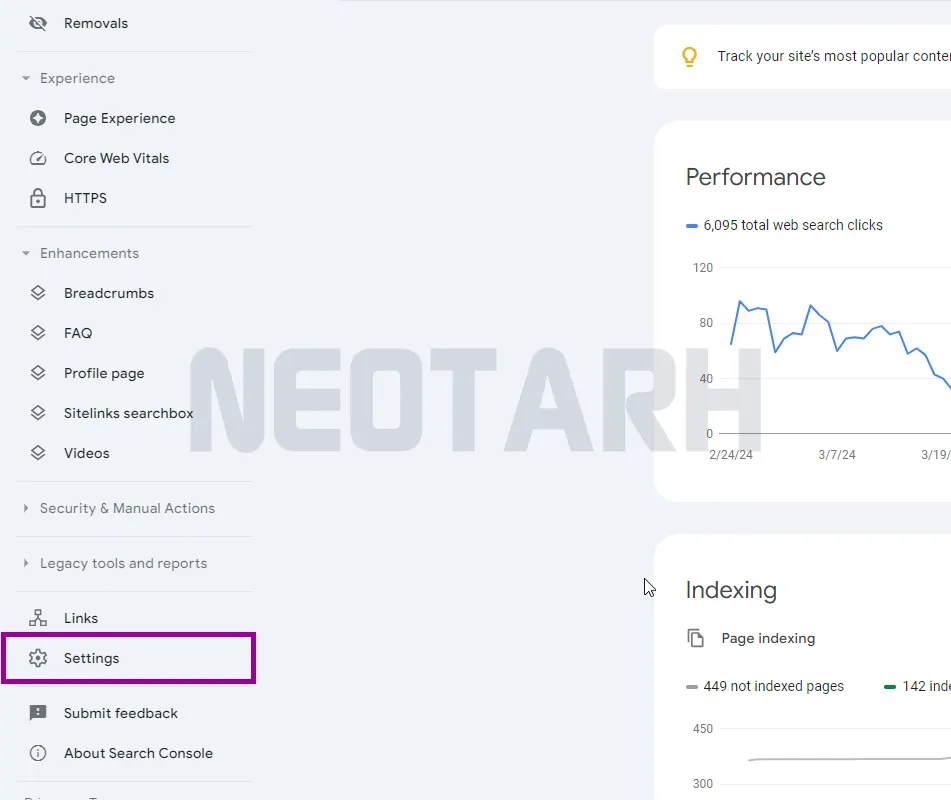Click Security & Manual Actions heading
Image resolution: width=951 pixels, height=800 pixels.
tap(127, 508)
